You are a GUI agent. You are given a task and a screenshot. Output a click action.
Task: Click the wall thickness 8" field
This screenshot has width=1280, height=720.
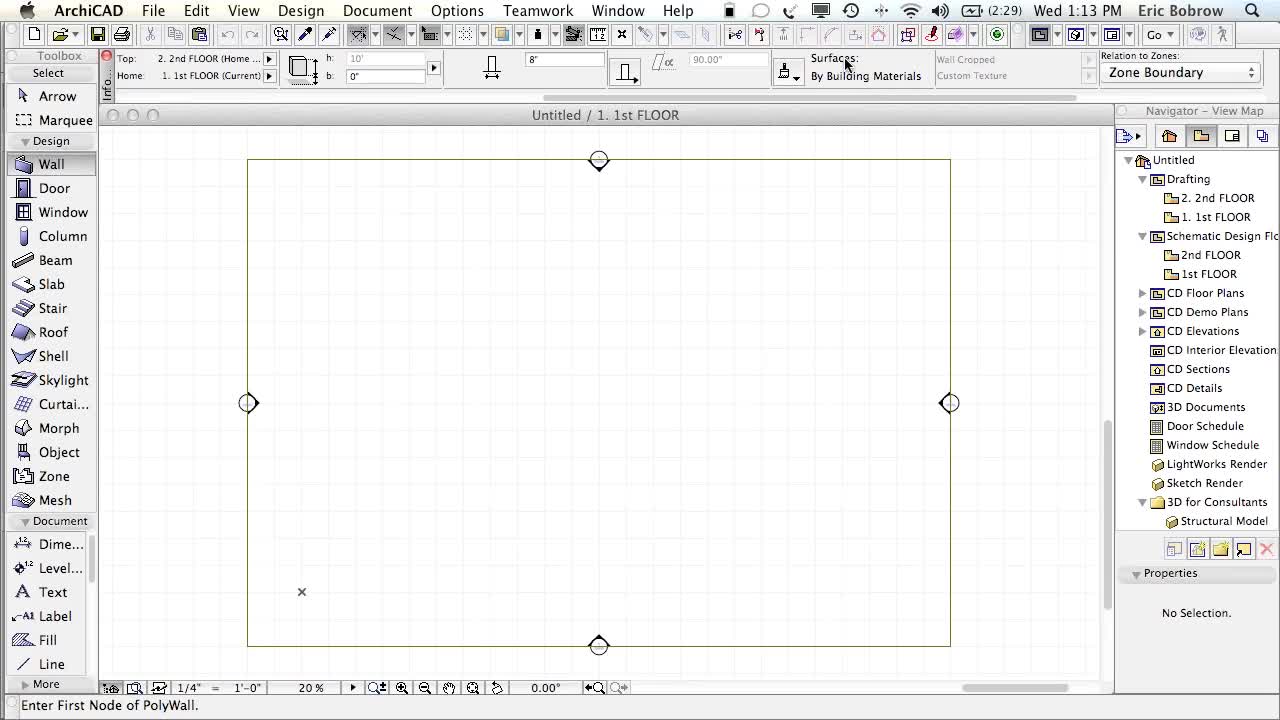pos(565,60)
